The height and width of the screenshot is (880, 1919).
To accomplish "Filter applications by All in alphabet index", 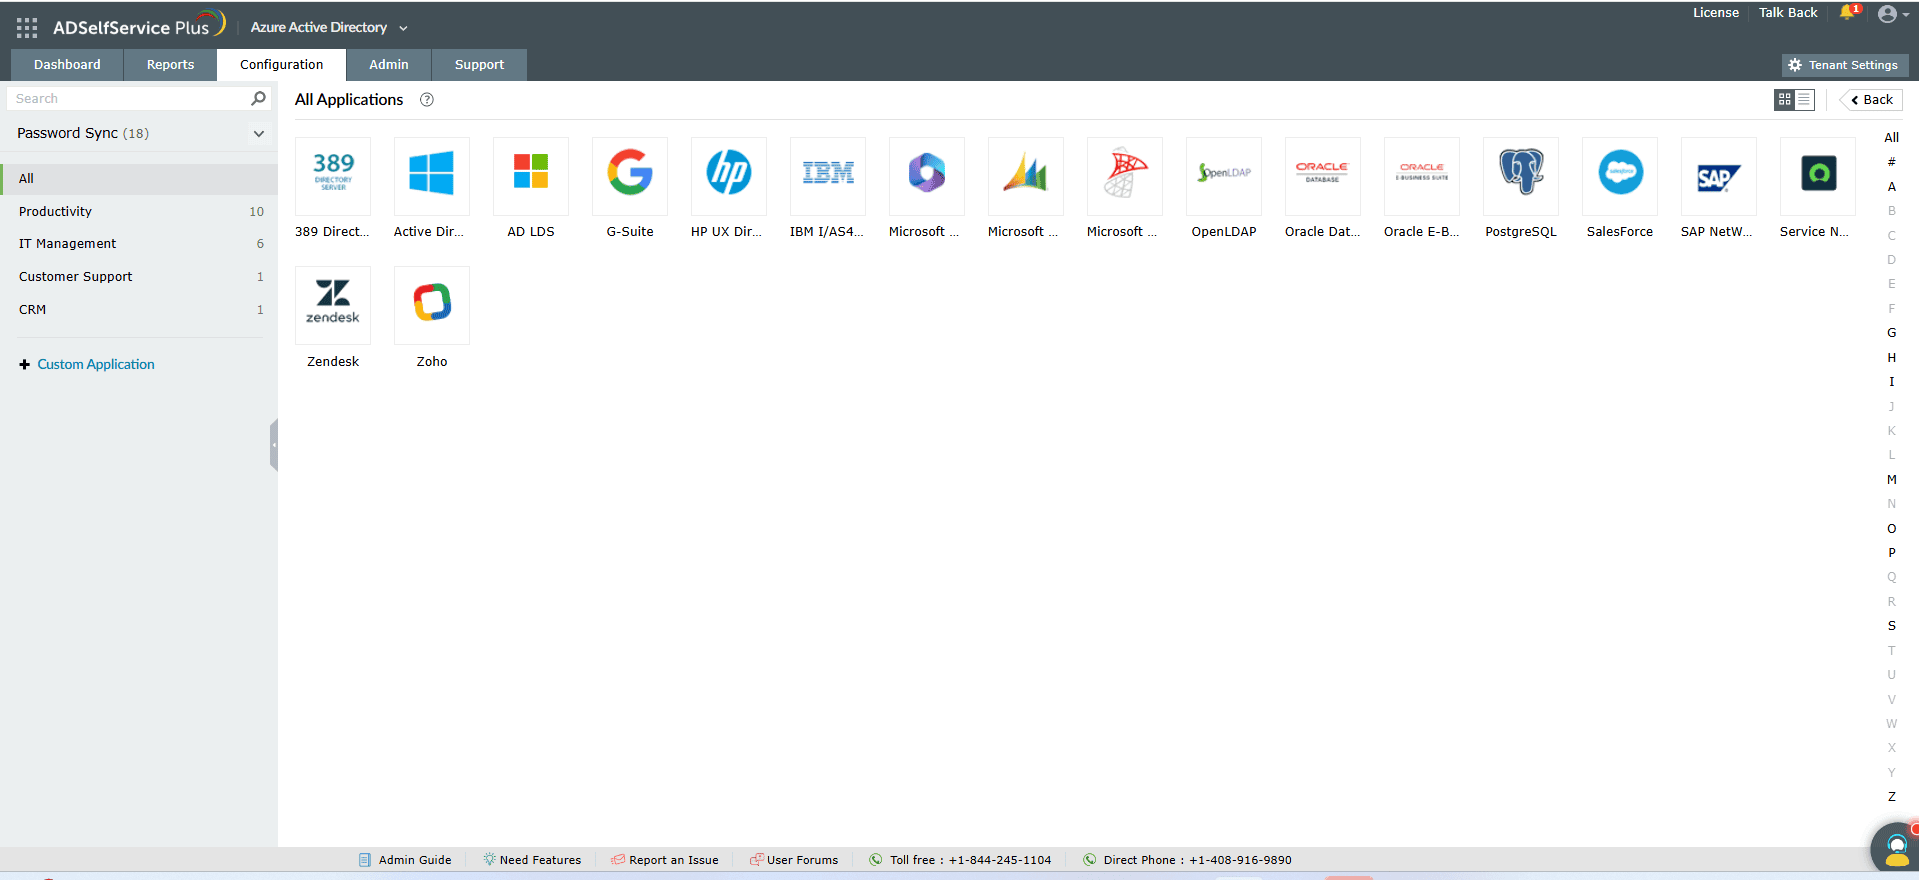I will coord(1891,138).
